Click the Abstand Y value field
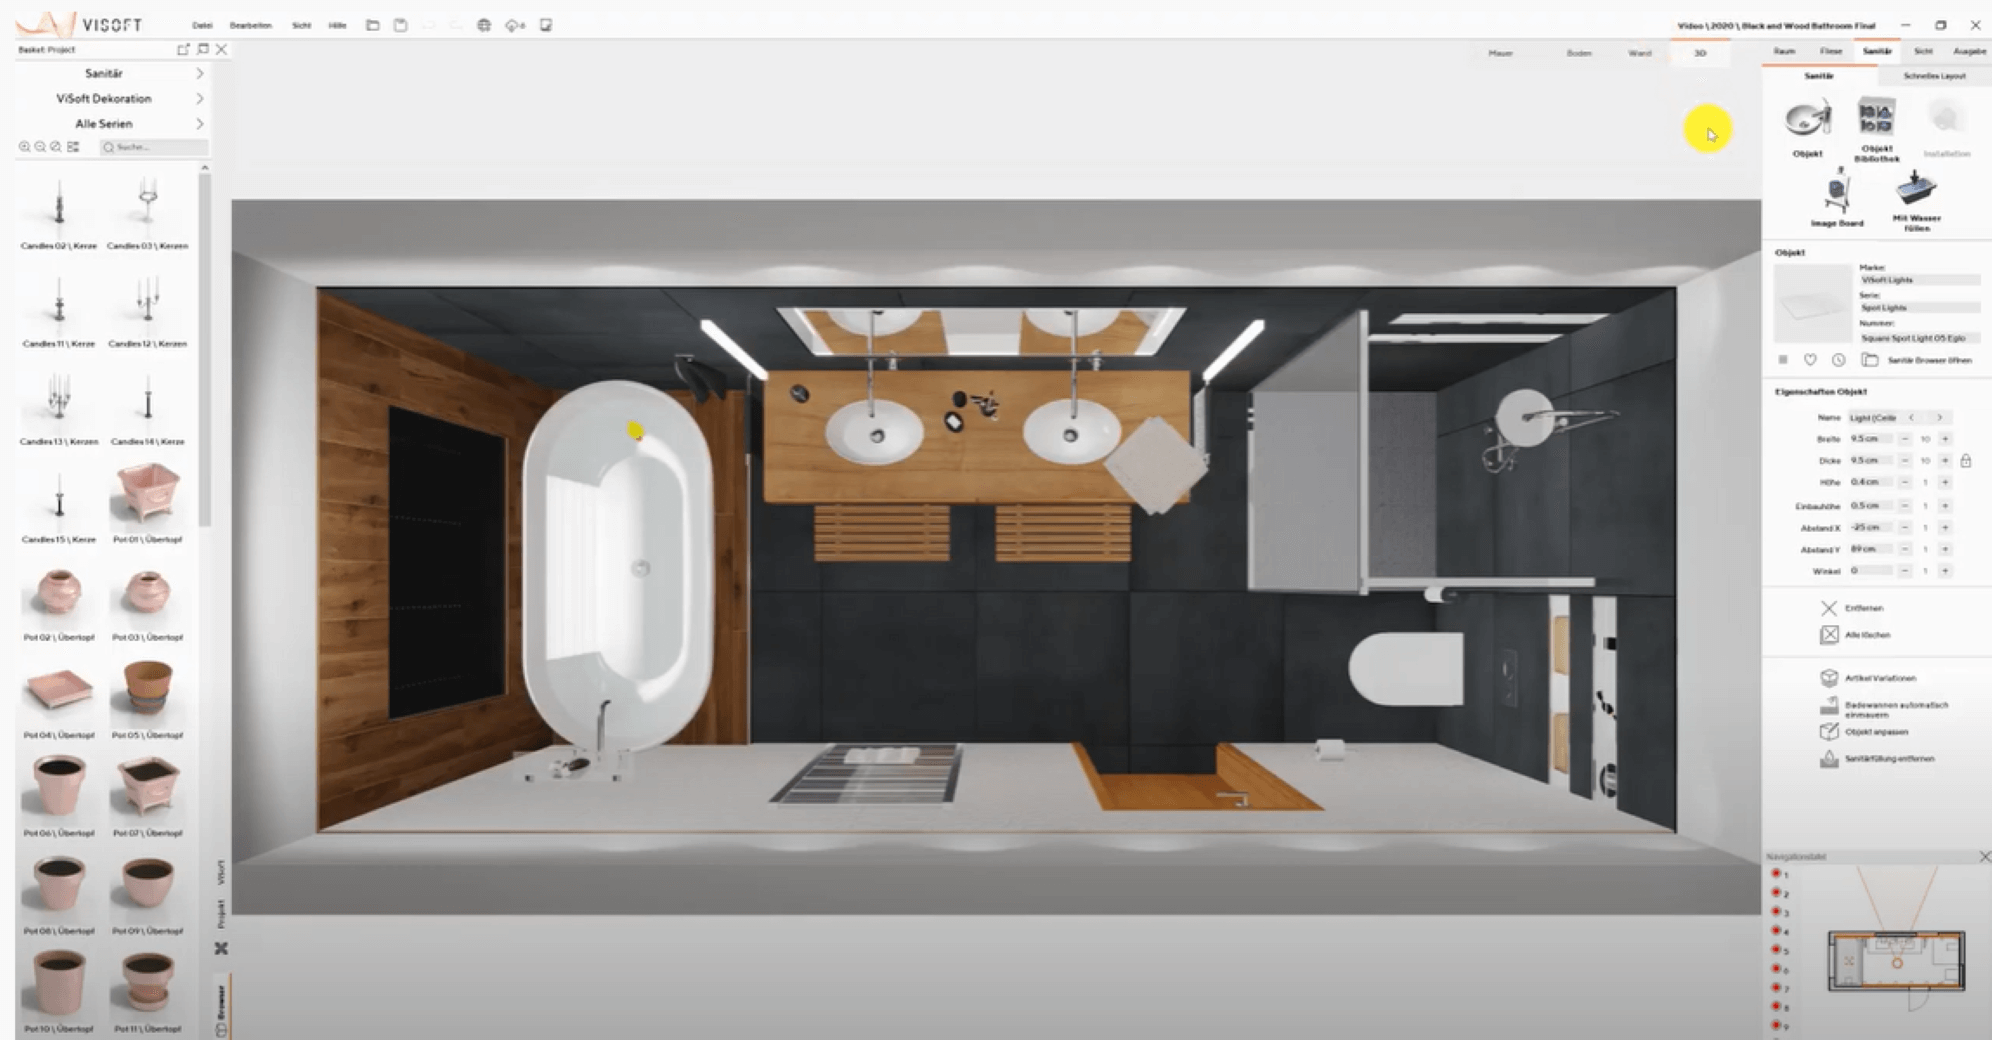Image resolution: width=1992 pixels, height=1040 pixels. pos(1870,549)
